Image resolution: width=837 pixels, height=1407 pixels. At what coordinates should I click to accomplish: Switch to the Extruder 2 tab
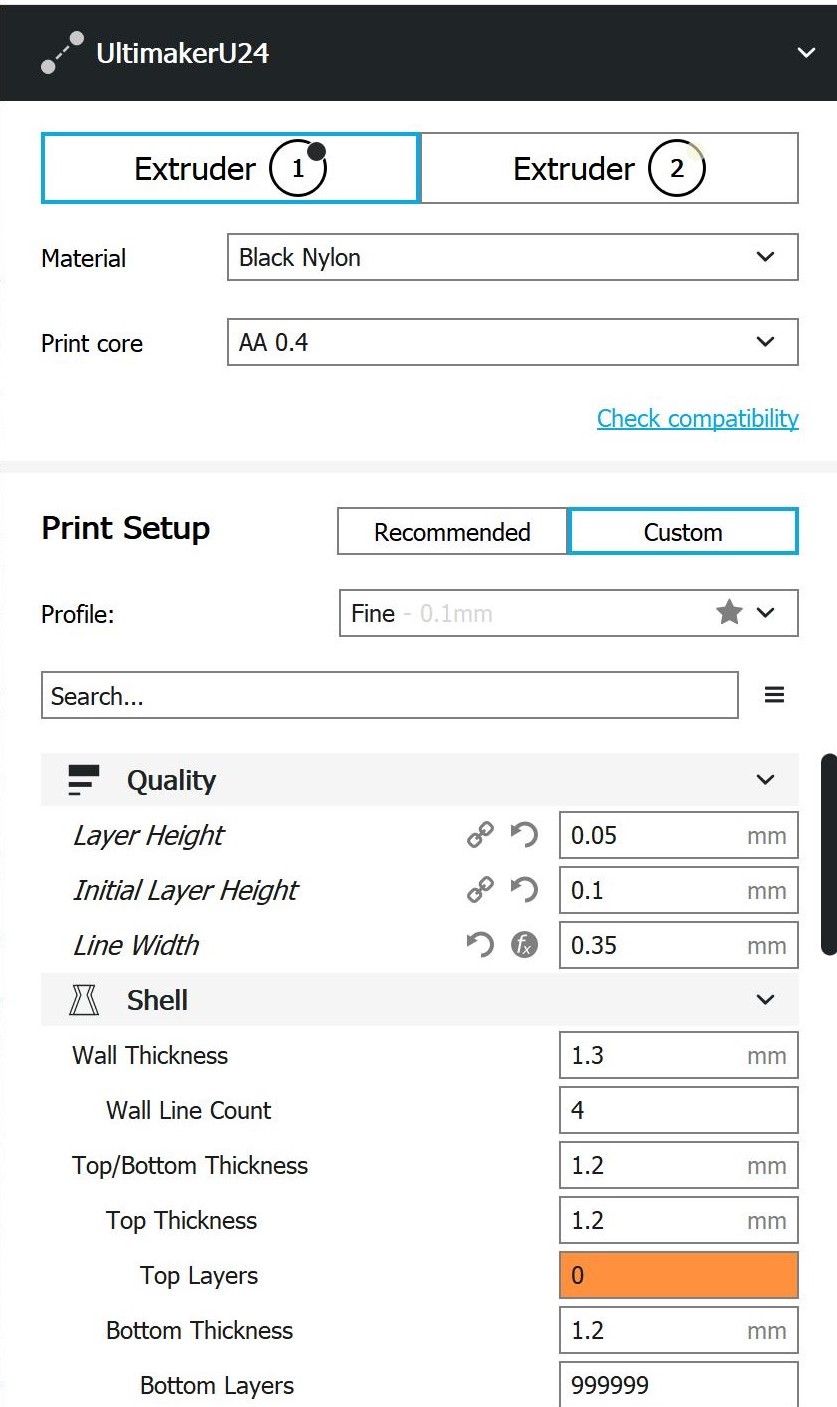click(609, 168)
